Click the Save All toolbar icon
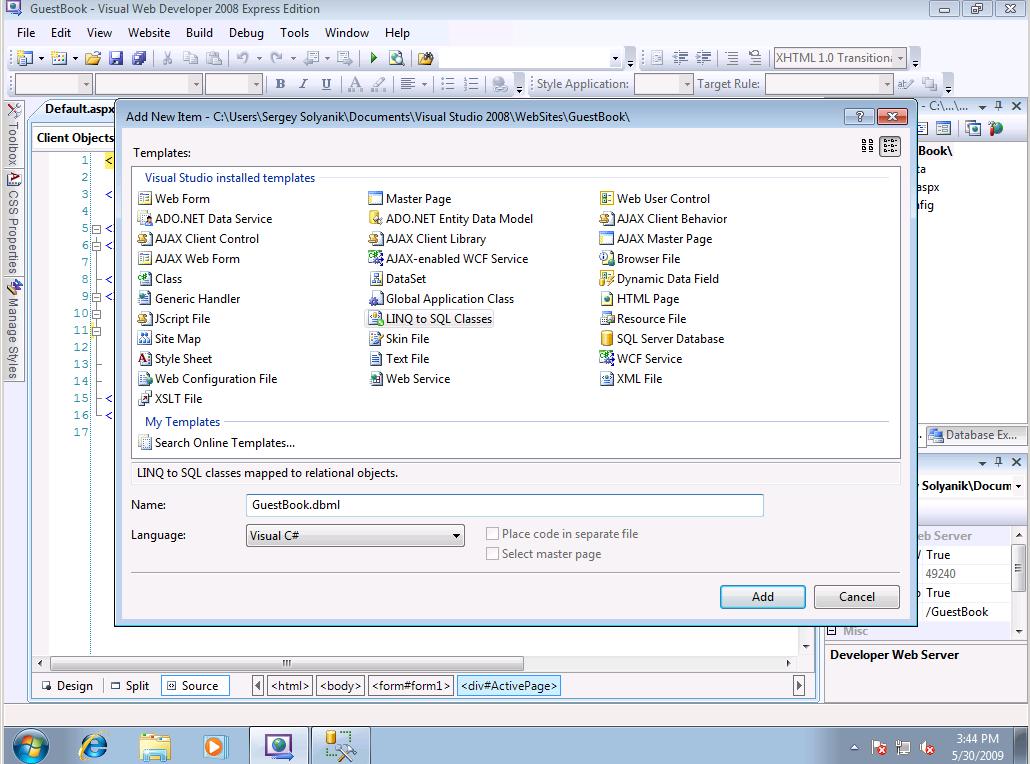Viewport: 1030px width, 764px height. pyautogui.click(x=139, y=58)
